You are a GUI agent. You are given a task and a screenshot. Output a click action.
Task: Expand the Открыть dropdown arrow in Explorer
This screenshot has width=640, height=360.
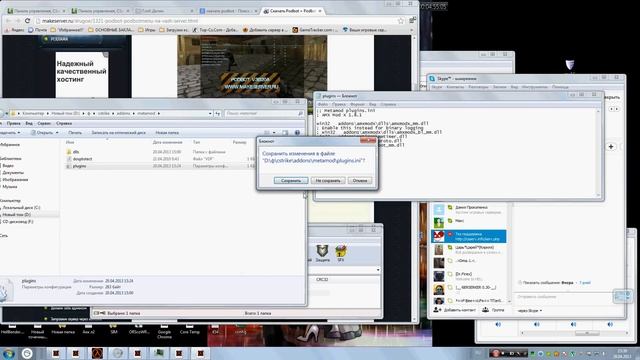point(57,133)
